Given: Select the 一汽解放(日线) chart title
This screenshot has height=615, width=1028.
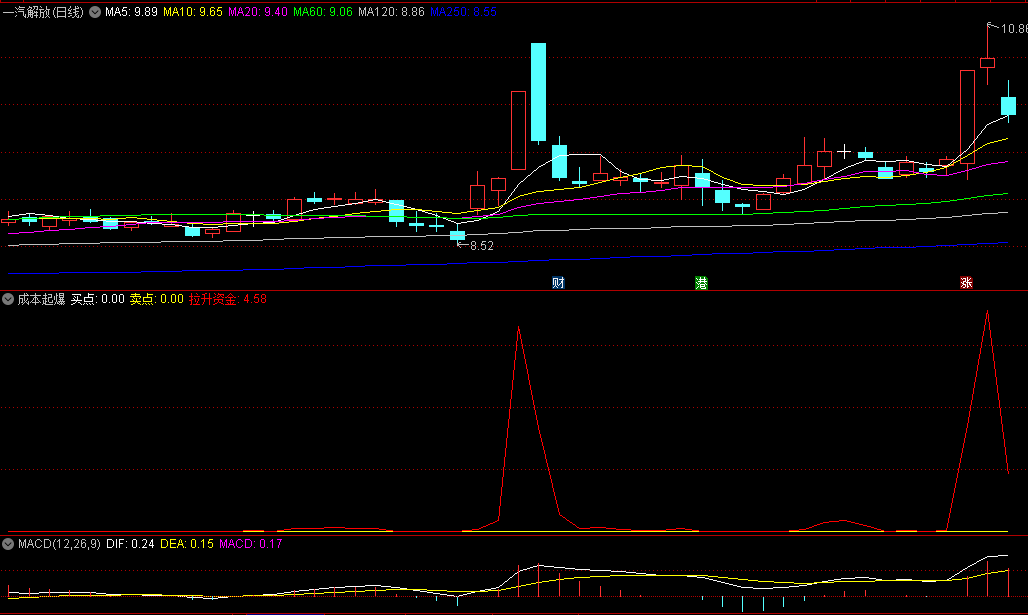Looking at the screenshot, I should click(x=43, y=12).
